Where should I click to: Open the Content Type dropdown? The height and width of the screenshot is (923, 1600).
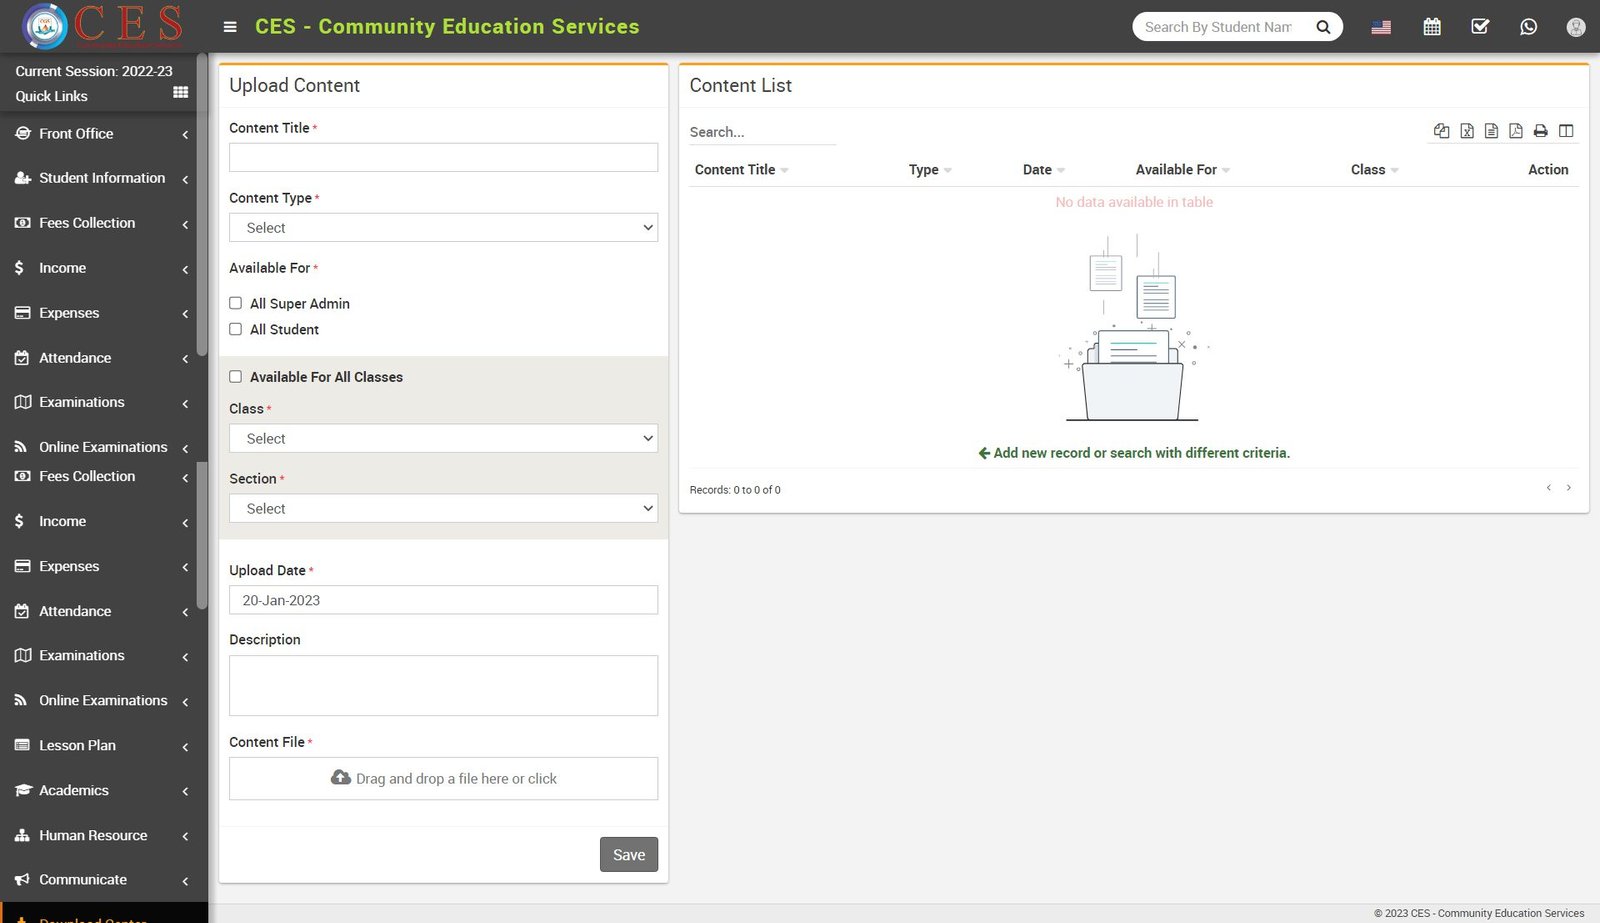443,228
